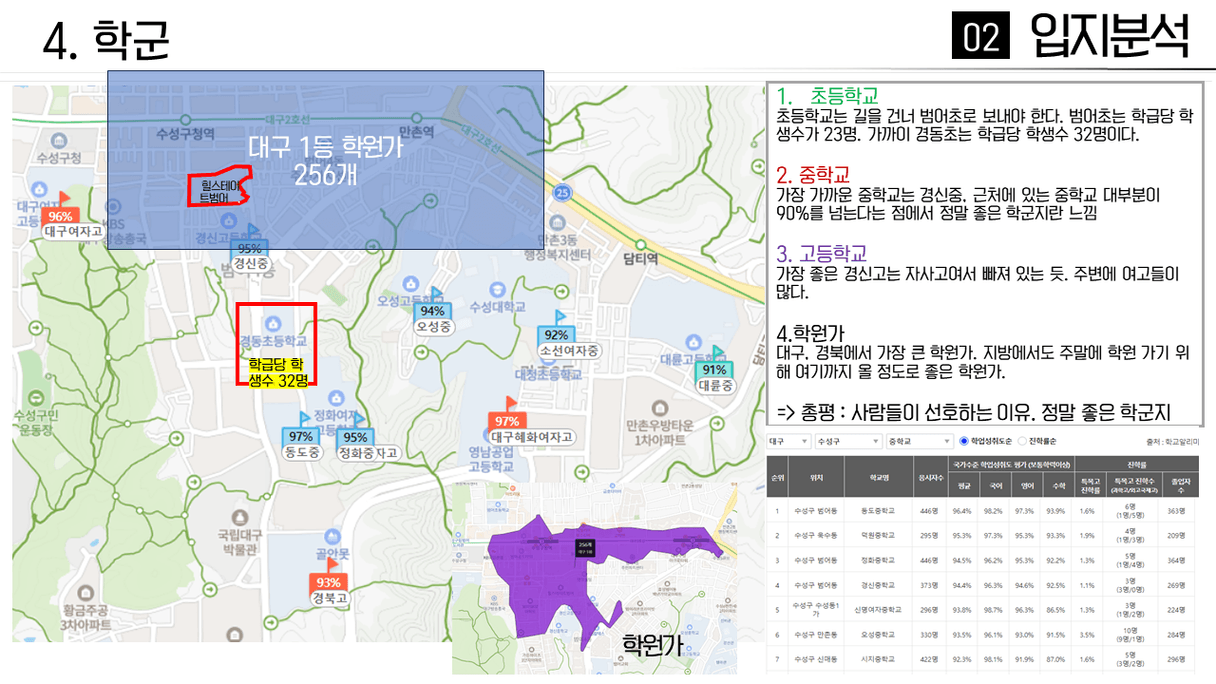Screen dimensions: 1216x684
Task: Click the 경동초등학교 school pin icon
Action: pyautogui.click(x=275, y=322)
